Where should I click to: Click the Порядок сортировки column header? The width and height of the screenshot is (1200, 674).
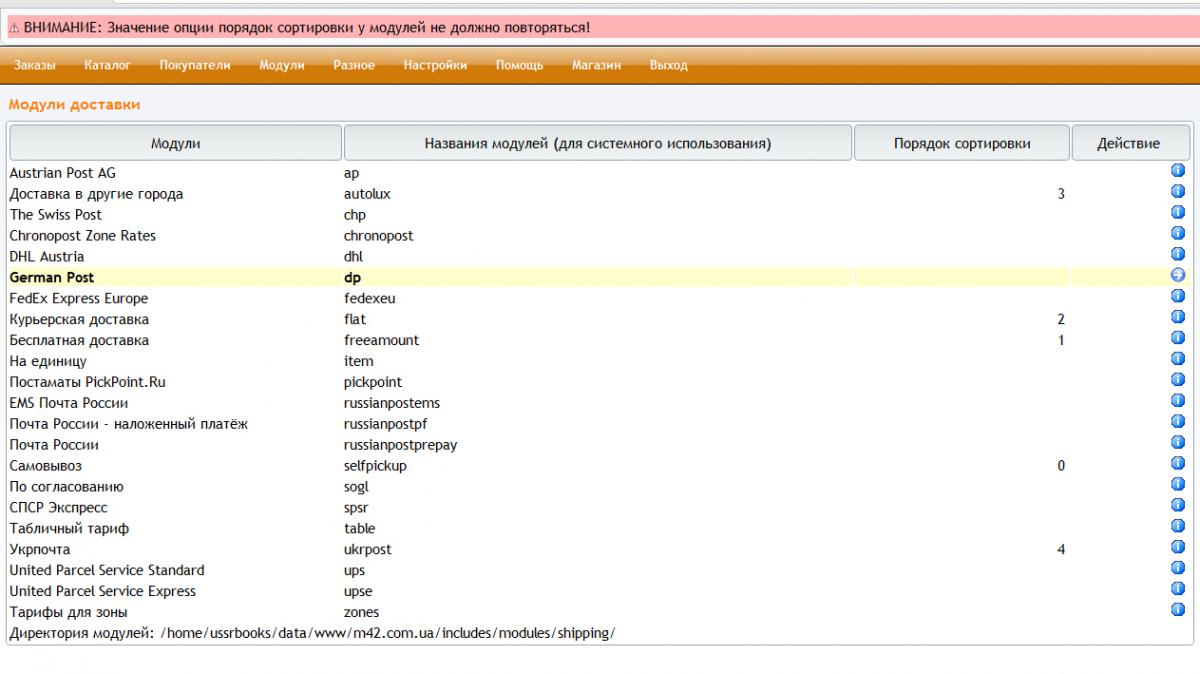pos(961,143)
